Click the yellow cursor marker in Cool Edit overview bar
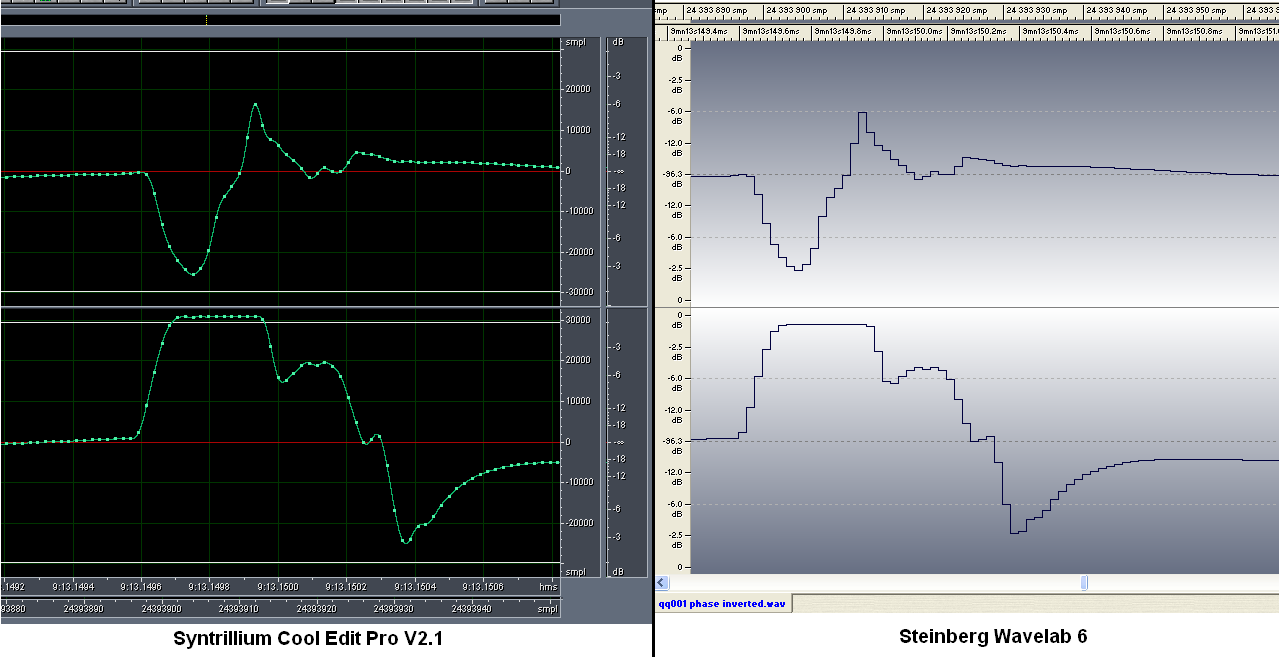The height and width of the screenshot is (657, 1280). click(206, 20)
